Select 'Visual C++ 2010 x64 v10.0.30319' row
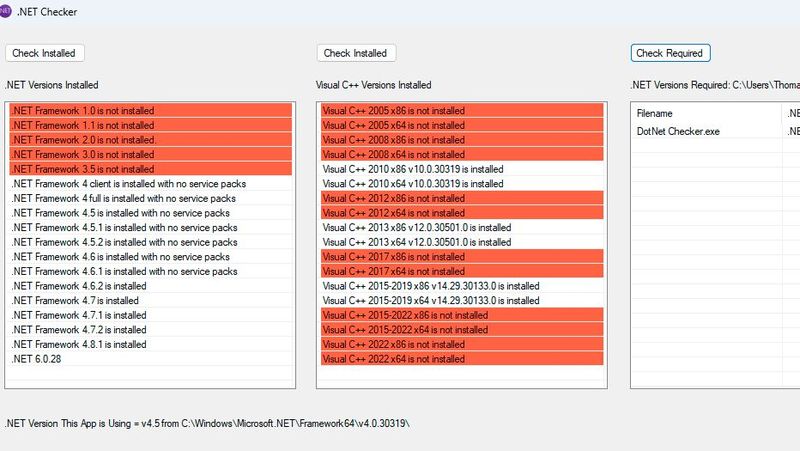 (462, 184)
